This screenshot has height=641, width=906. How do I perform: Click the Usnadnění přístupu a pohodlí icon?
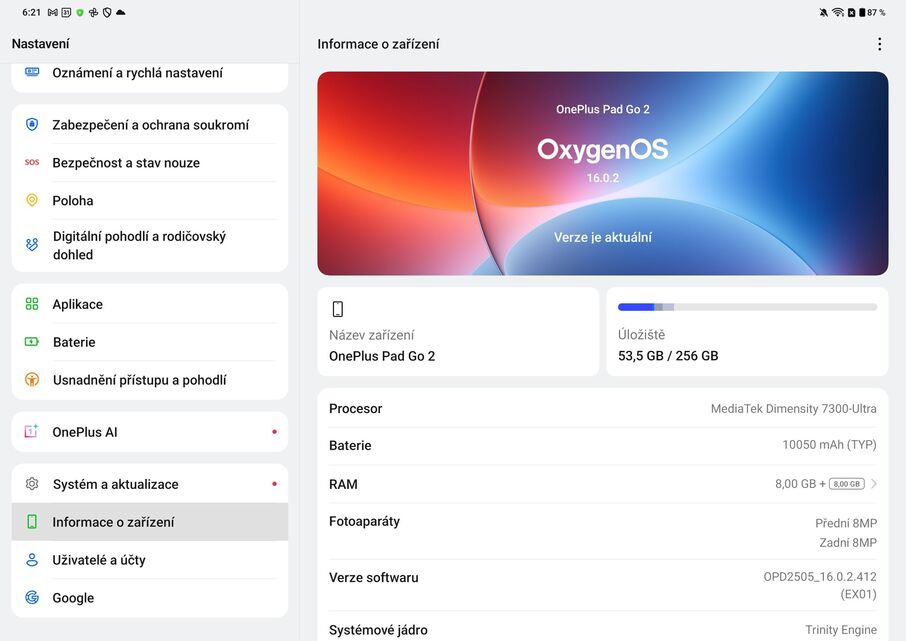pyautogui.click(x=31, y=380)
